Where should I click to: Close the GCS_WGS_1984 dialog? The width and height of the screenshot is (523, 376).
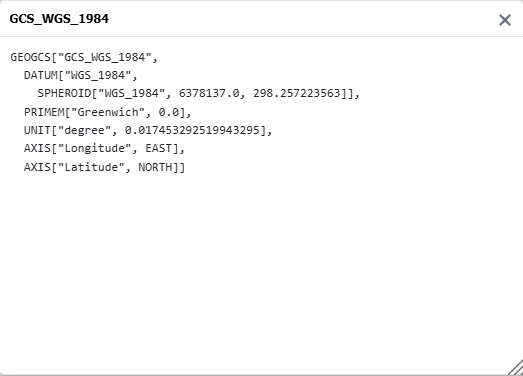pos(505,20)
